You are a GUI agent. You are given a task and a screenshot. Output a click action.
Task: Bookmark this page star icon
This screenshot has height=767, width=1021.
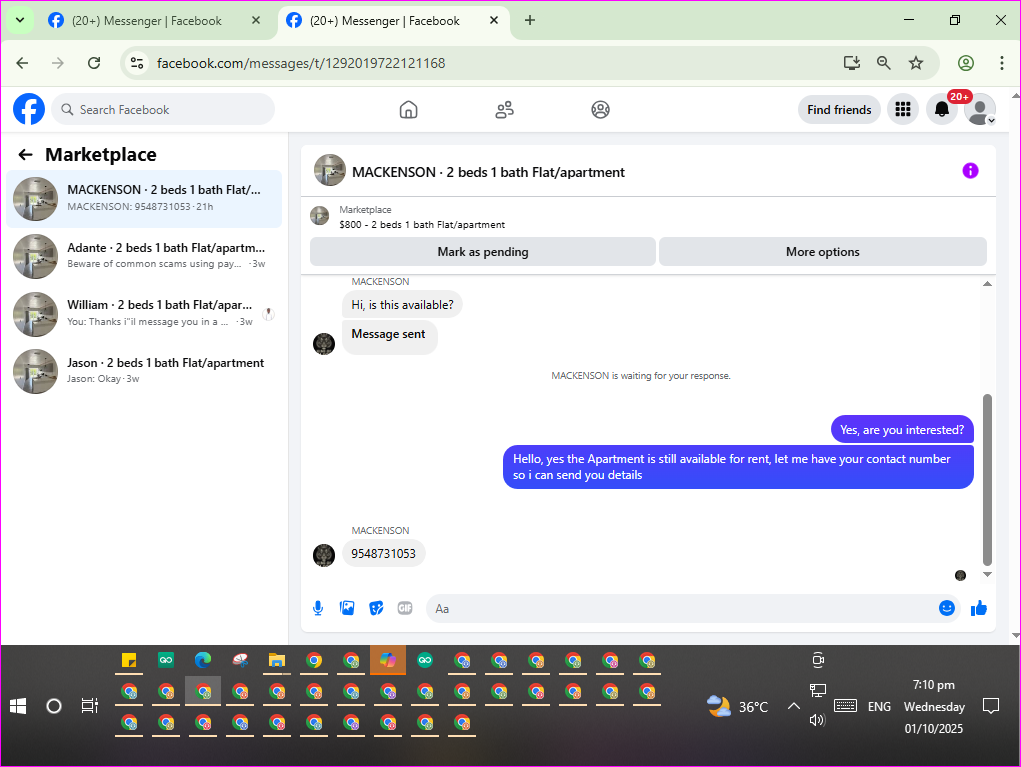point(916,63)
